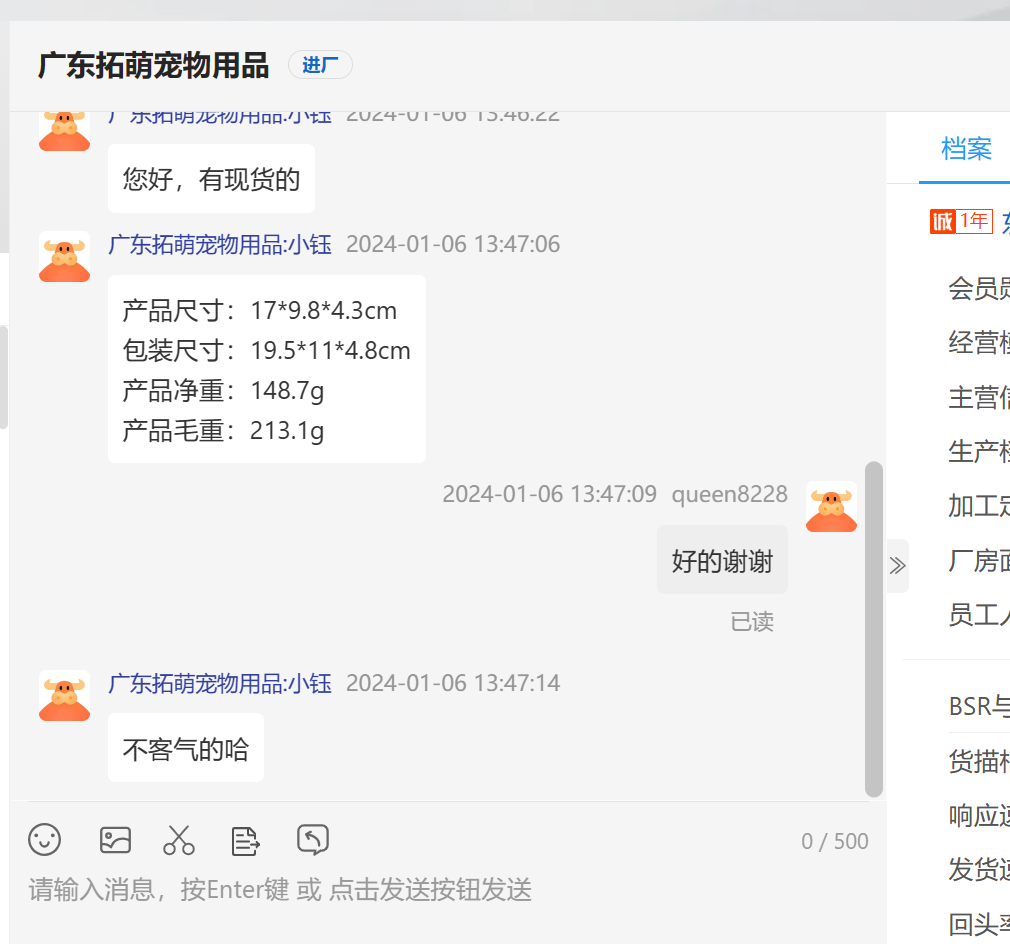1010x944 pixels.
Task: Click the 您好，有现货的 message bubble
Action: 211,179
